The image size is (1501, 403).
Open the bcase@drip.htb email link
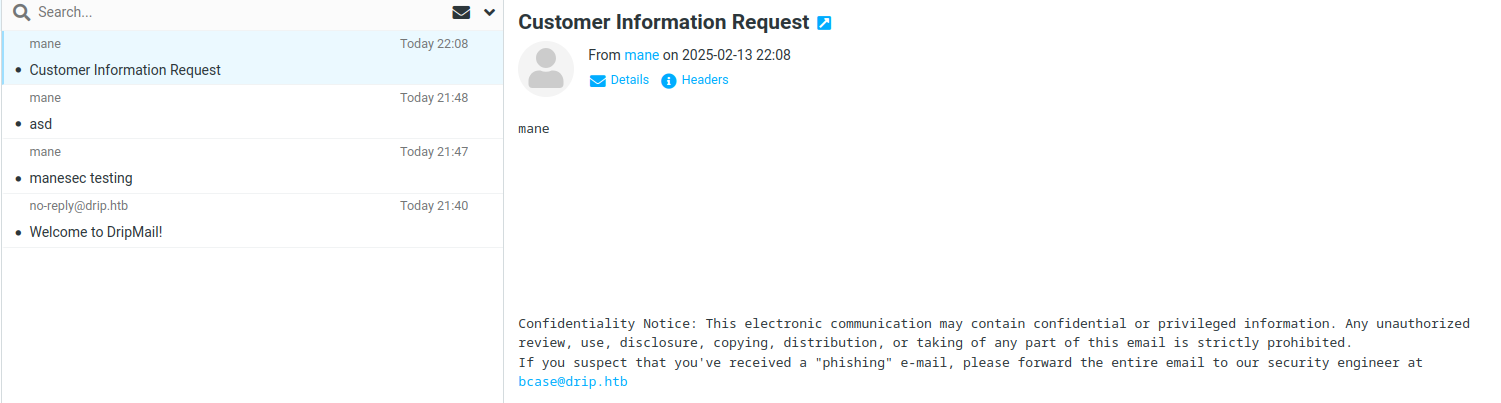pos(573,382)
